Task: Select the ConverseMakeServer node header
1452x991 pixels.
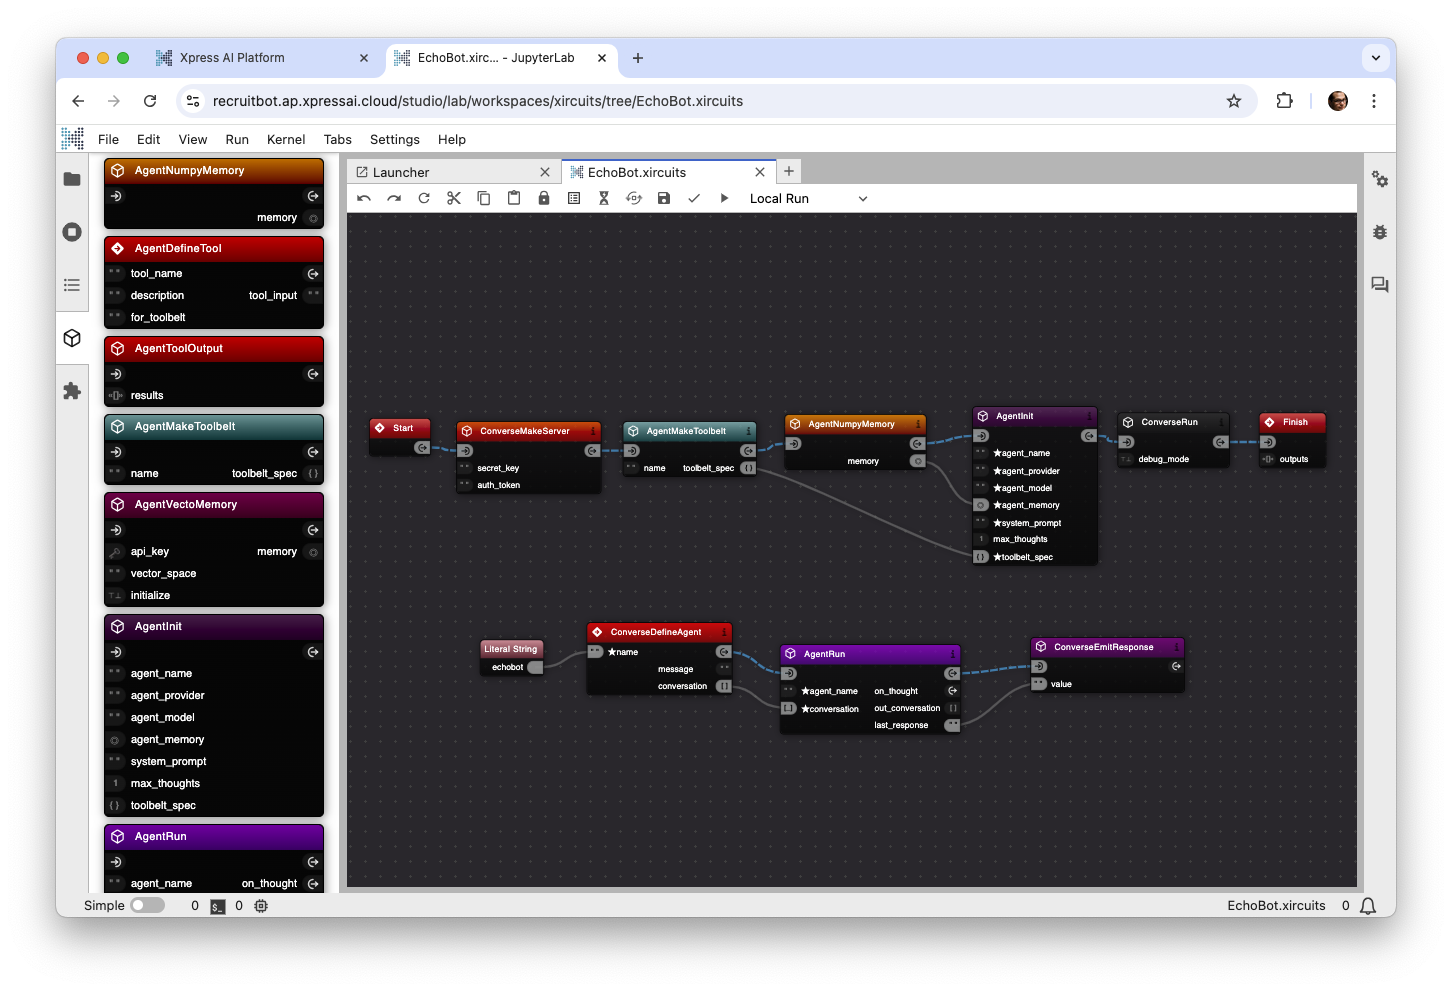Action: pyautogui.click(x=529, y=431)
